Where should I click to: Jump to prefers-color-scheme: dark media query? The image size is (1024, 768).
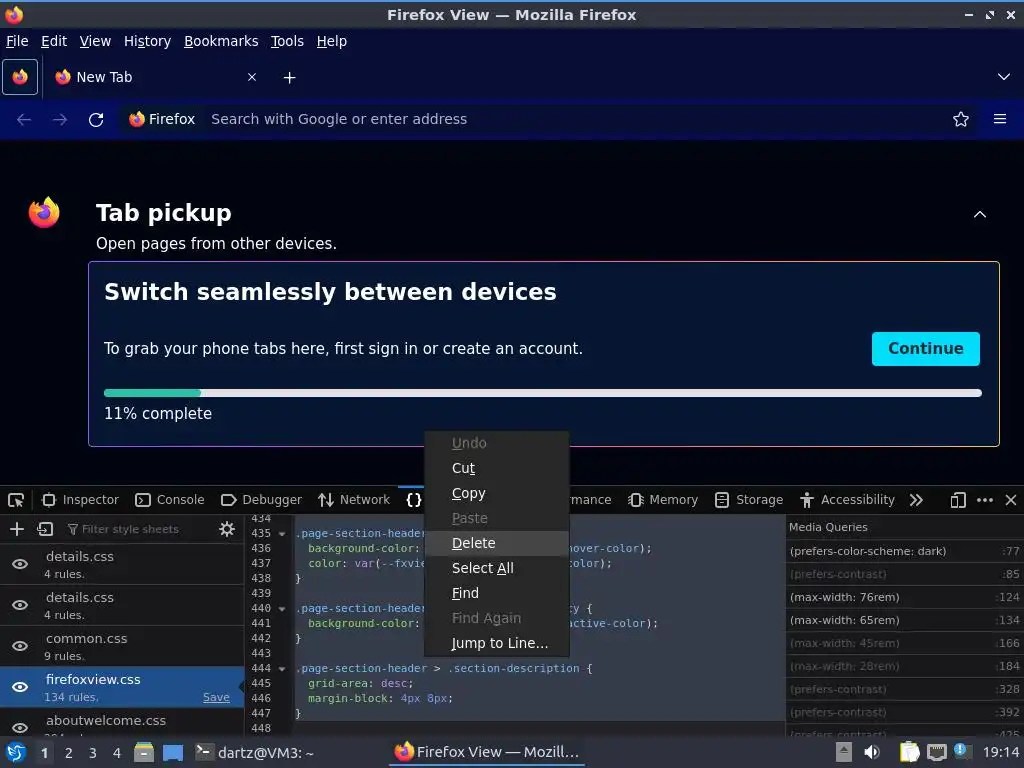[904, 551]
